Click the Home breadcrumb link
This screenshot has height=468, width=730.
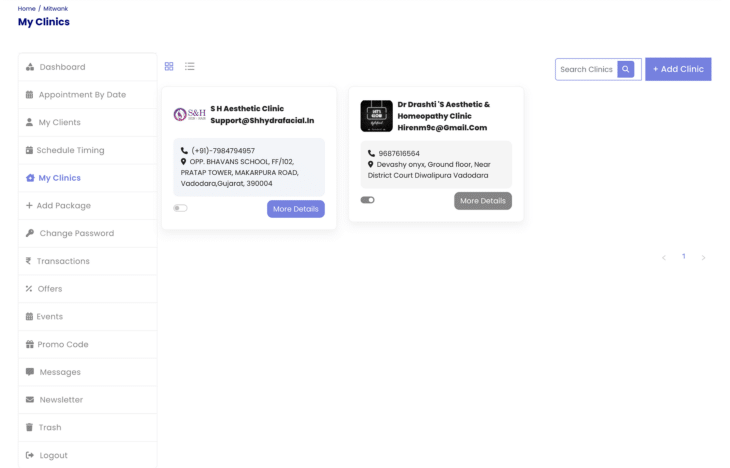(26, 8)
